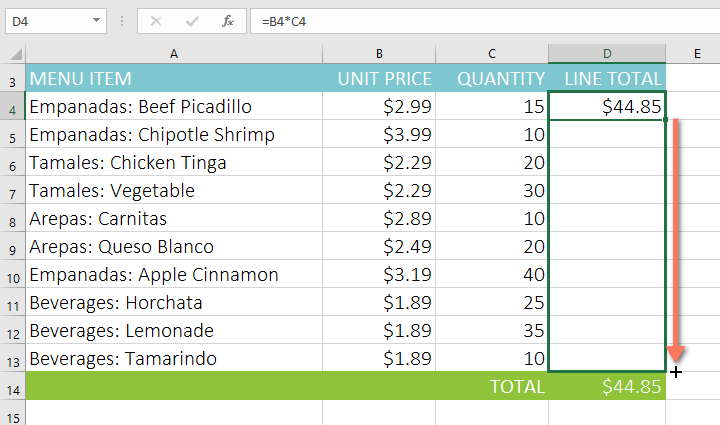Select the LINE TOTAL header cell
Viewport: 720px width, 425px height.
click(606, 78)
